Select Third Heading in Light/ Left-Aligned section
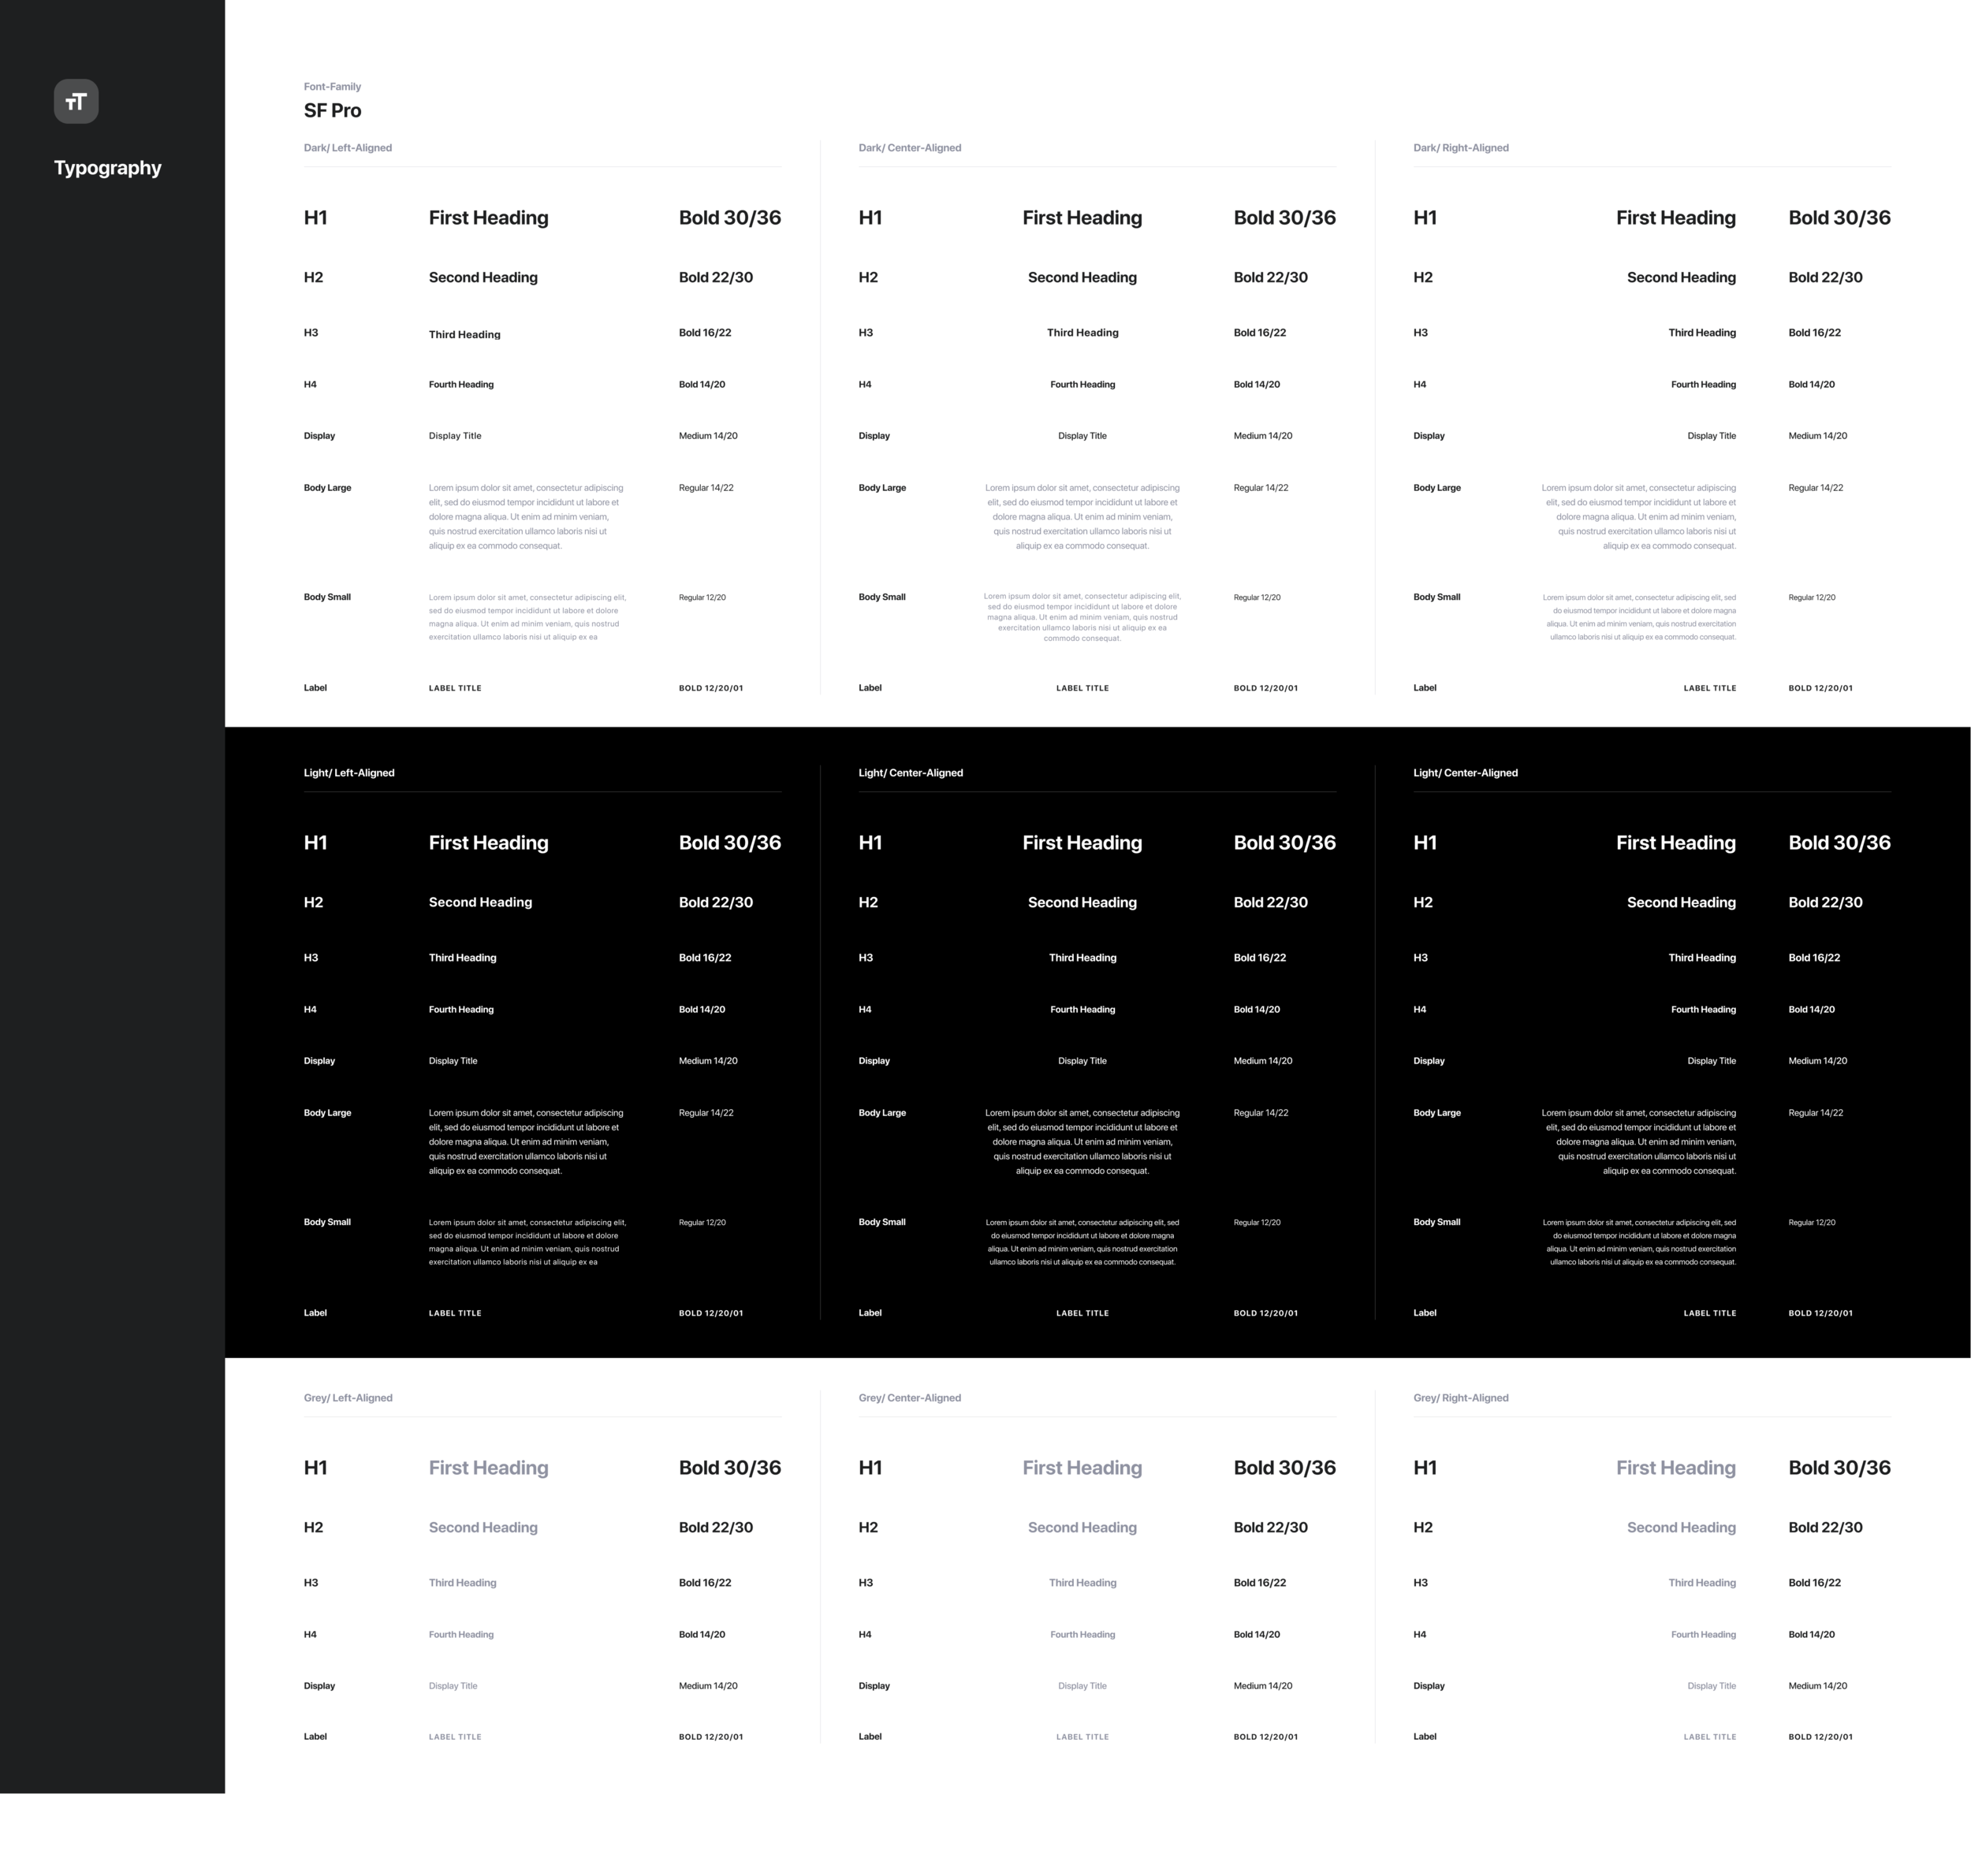This screenshot has width=1971, height=1876. coord(463,958)
